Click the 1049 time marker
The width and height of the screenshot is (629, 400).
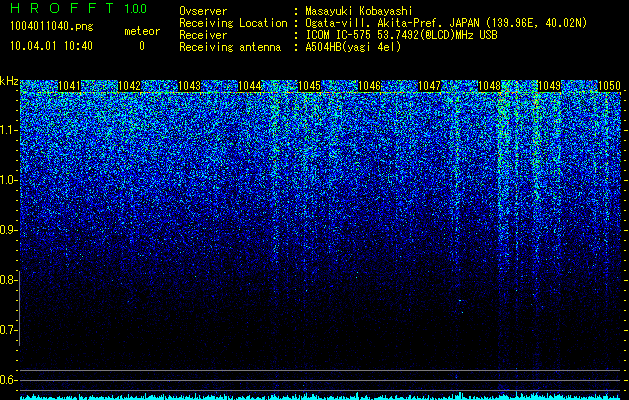coord(549,86)
